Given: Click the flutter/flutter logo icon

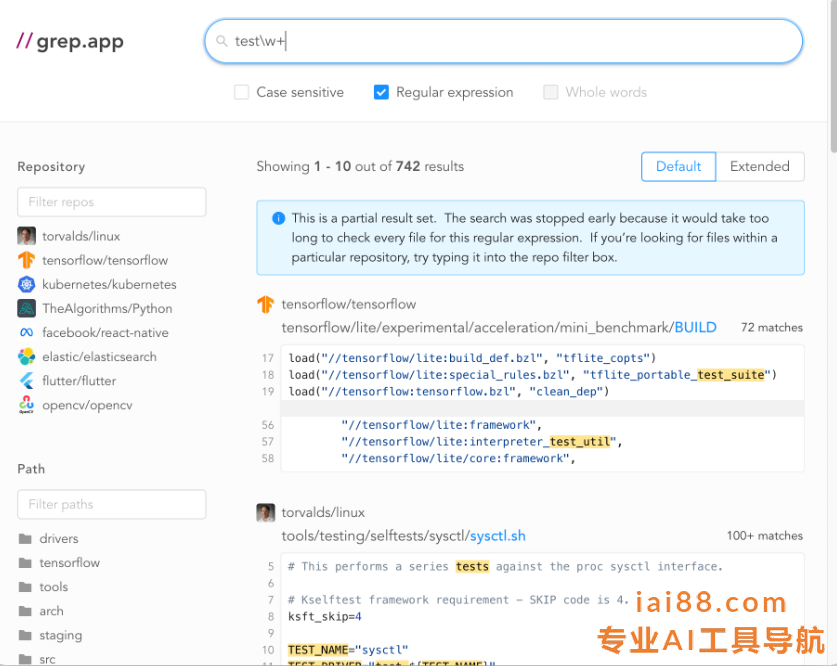Looking at the screenshot, I should click(26, 381).
